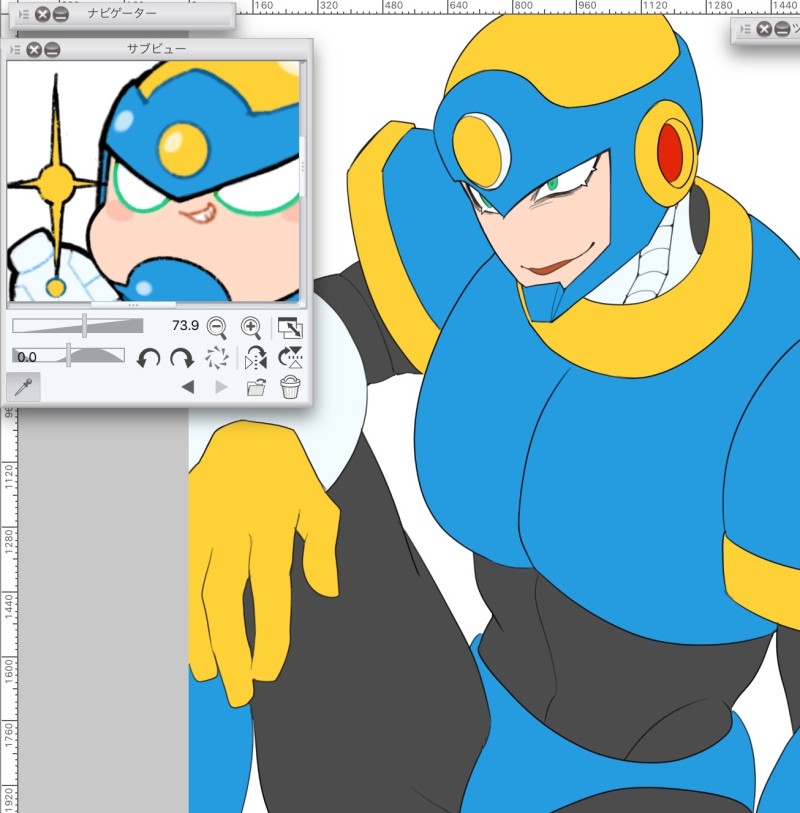
Task: Collapse the サブビュー panel
Action: pos(52,50)
